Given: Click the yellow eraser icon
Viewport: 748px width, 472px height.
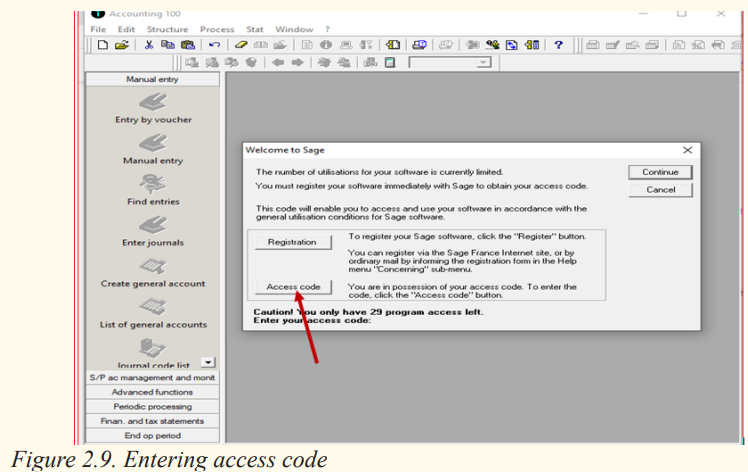Looking at the screenshot, I should (241, 45).
